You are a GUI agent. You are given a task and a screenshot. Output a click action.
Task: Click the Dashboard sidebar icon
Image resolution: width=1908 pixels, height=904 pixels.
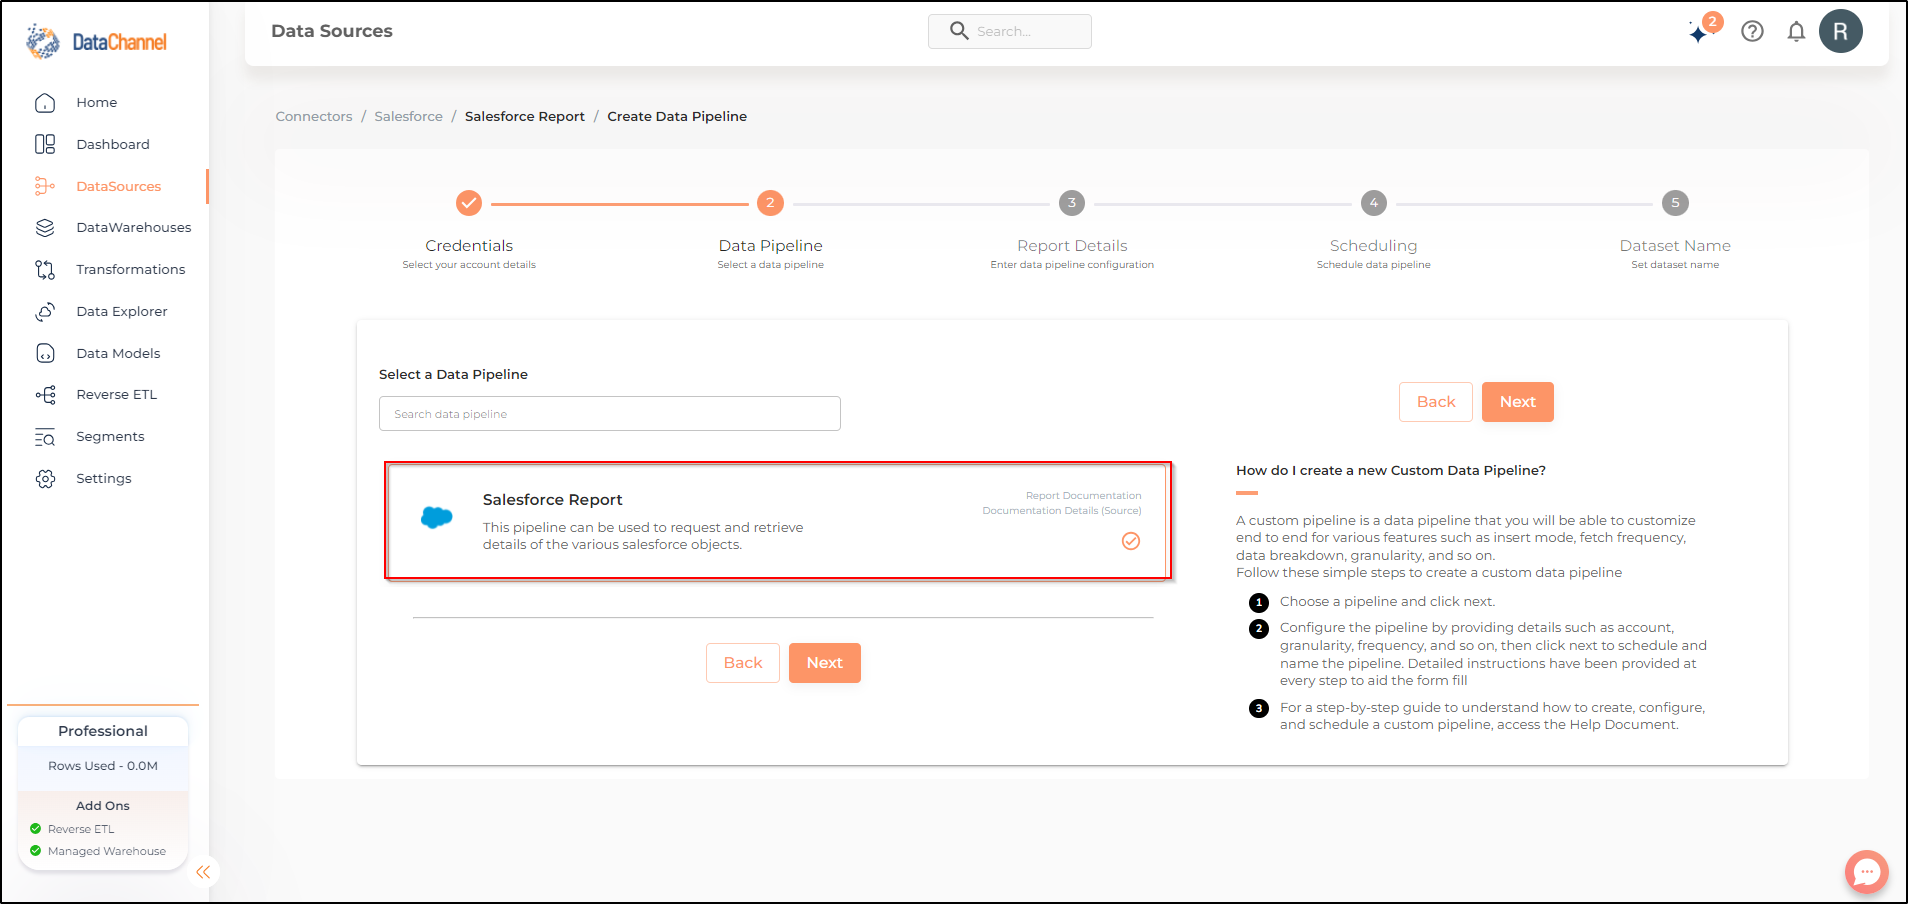coord(45,144)
